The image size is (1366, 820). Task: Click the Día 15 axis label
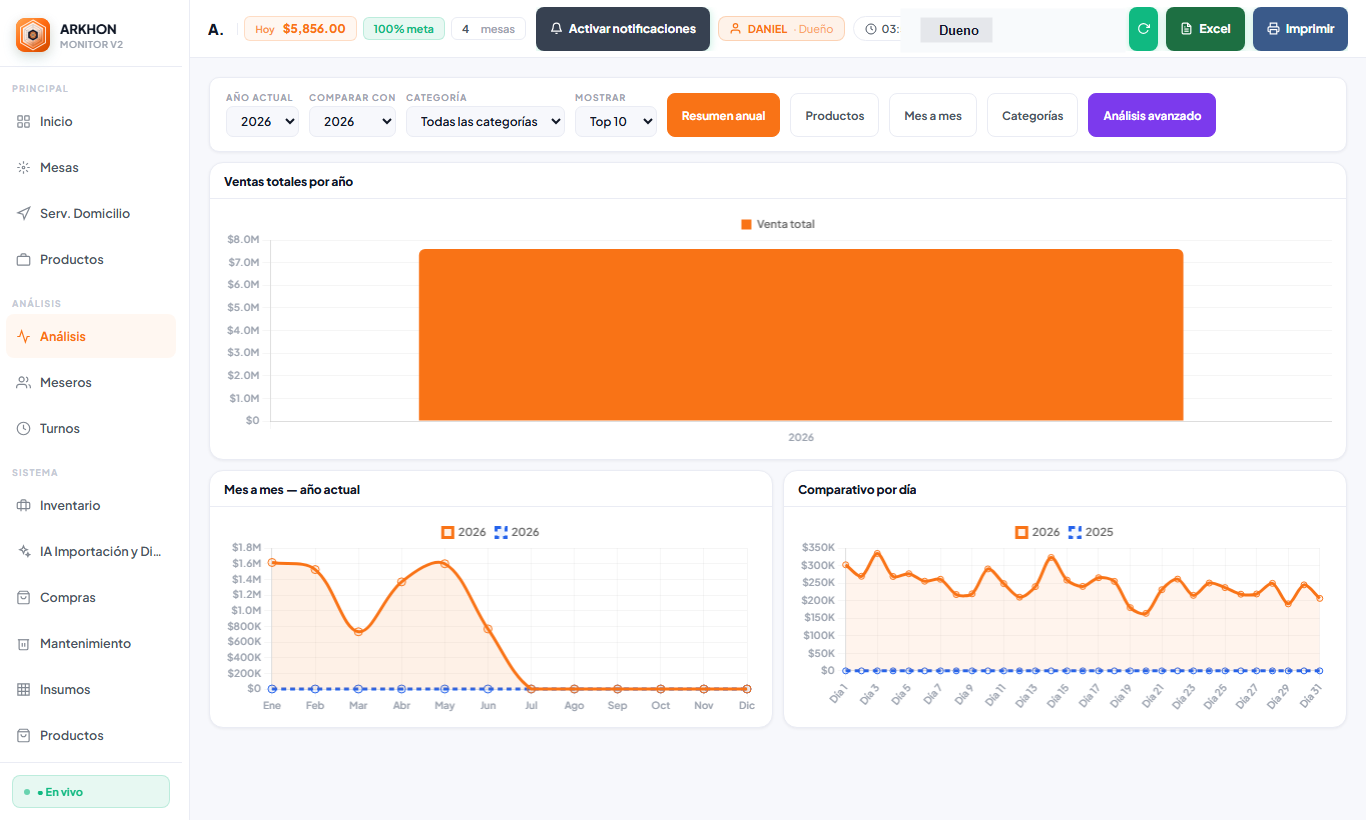pyautogui.click(x=1057, y=695)
